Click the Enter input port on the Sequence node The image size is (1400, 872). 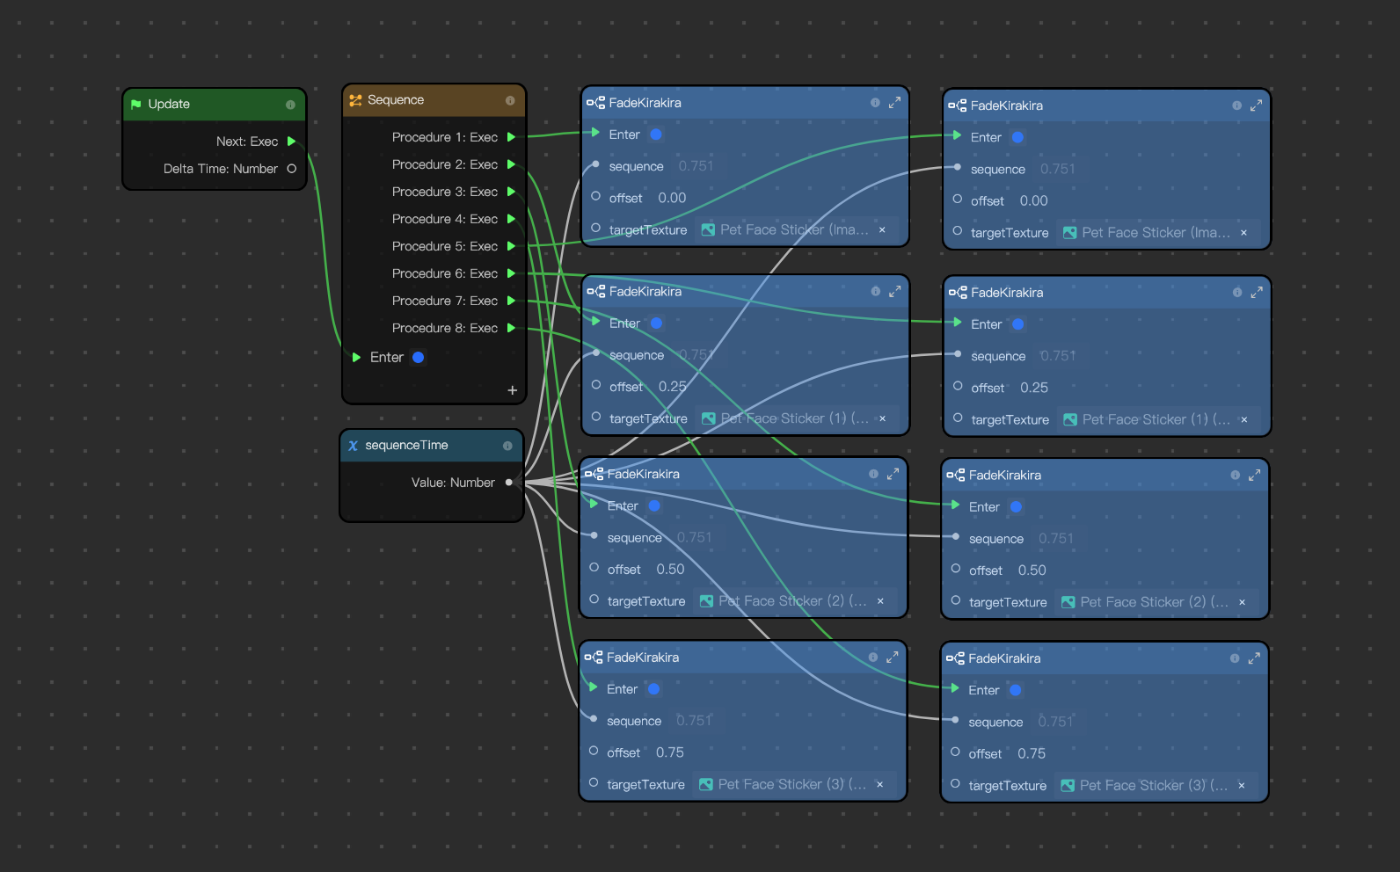pyautogui.click(x=356, y=357)
